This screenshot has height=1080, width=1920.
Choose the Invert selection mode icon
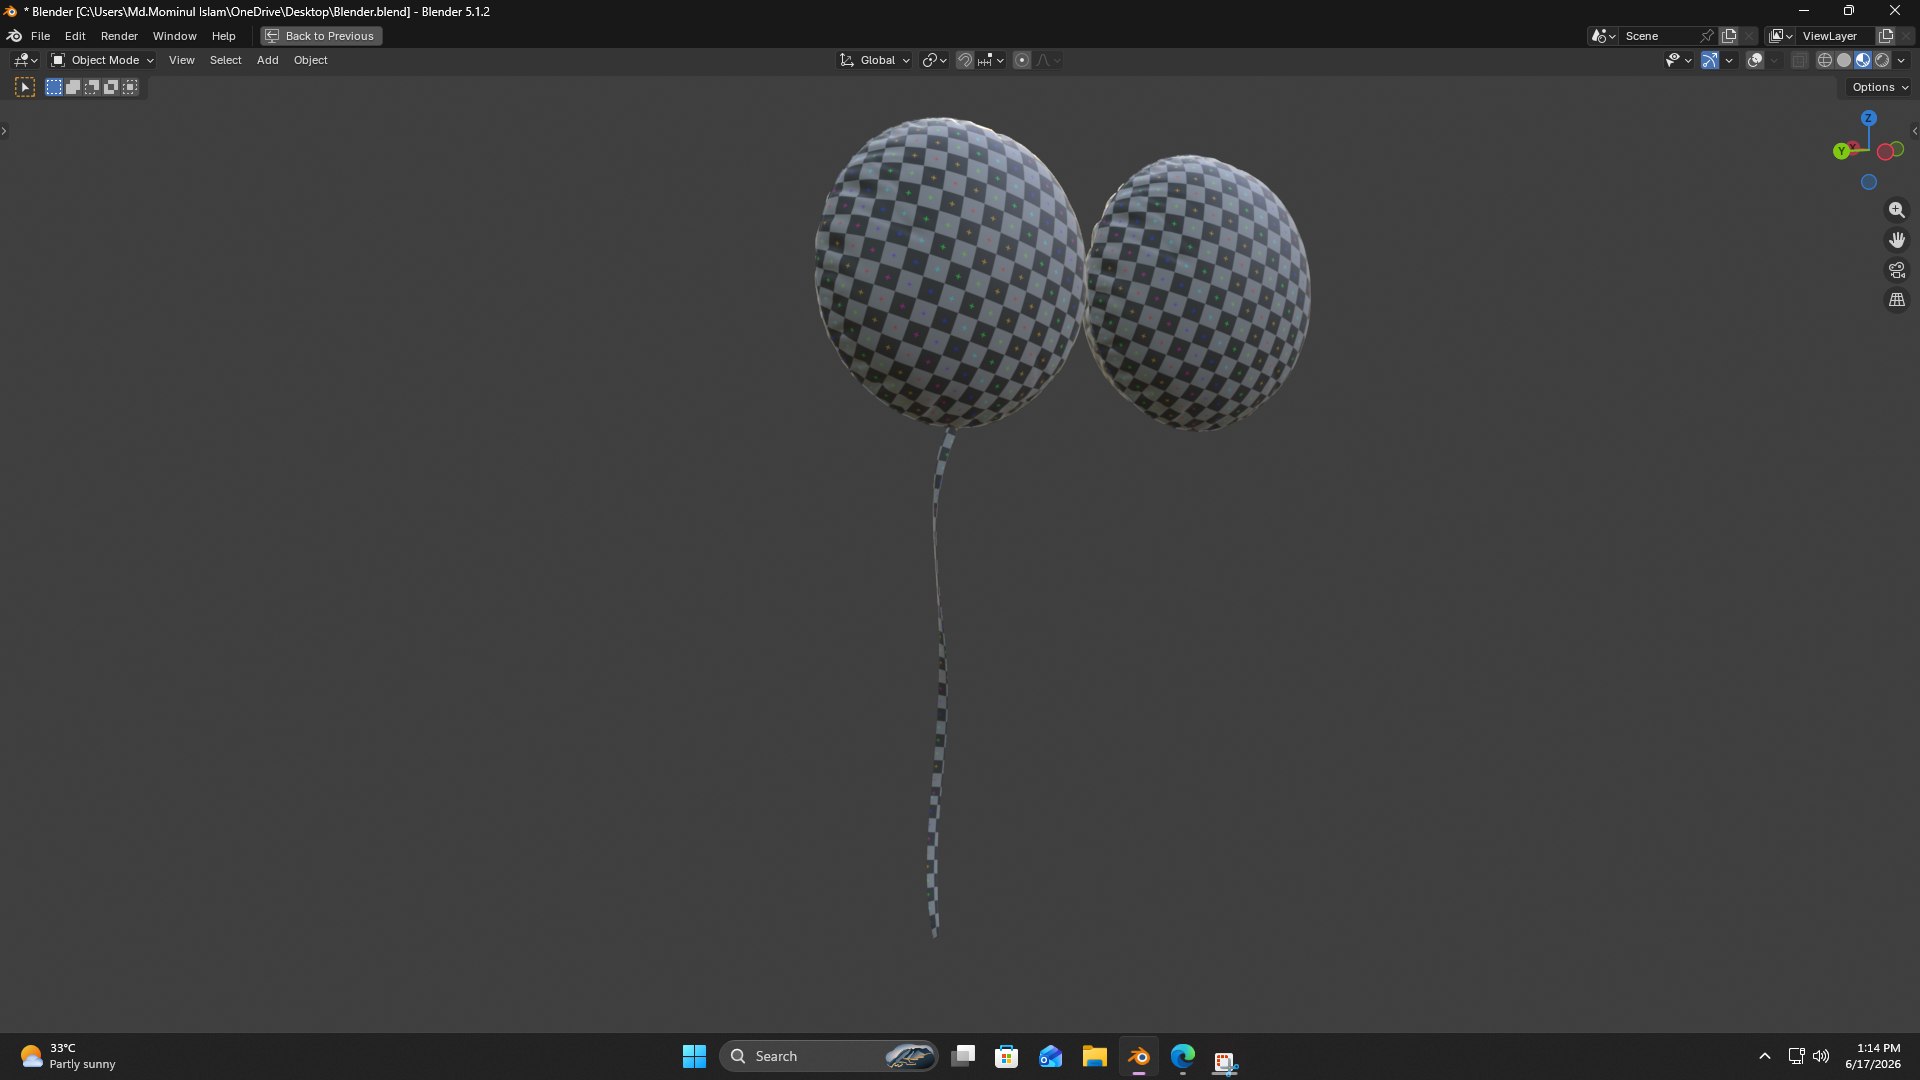point(111,87)
